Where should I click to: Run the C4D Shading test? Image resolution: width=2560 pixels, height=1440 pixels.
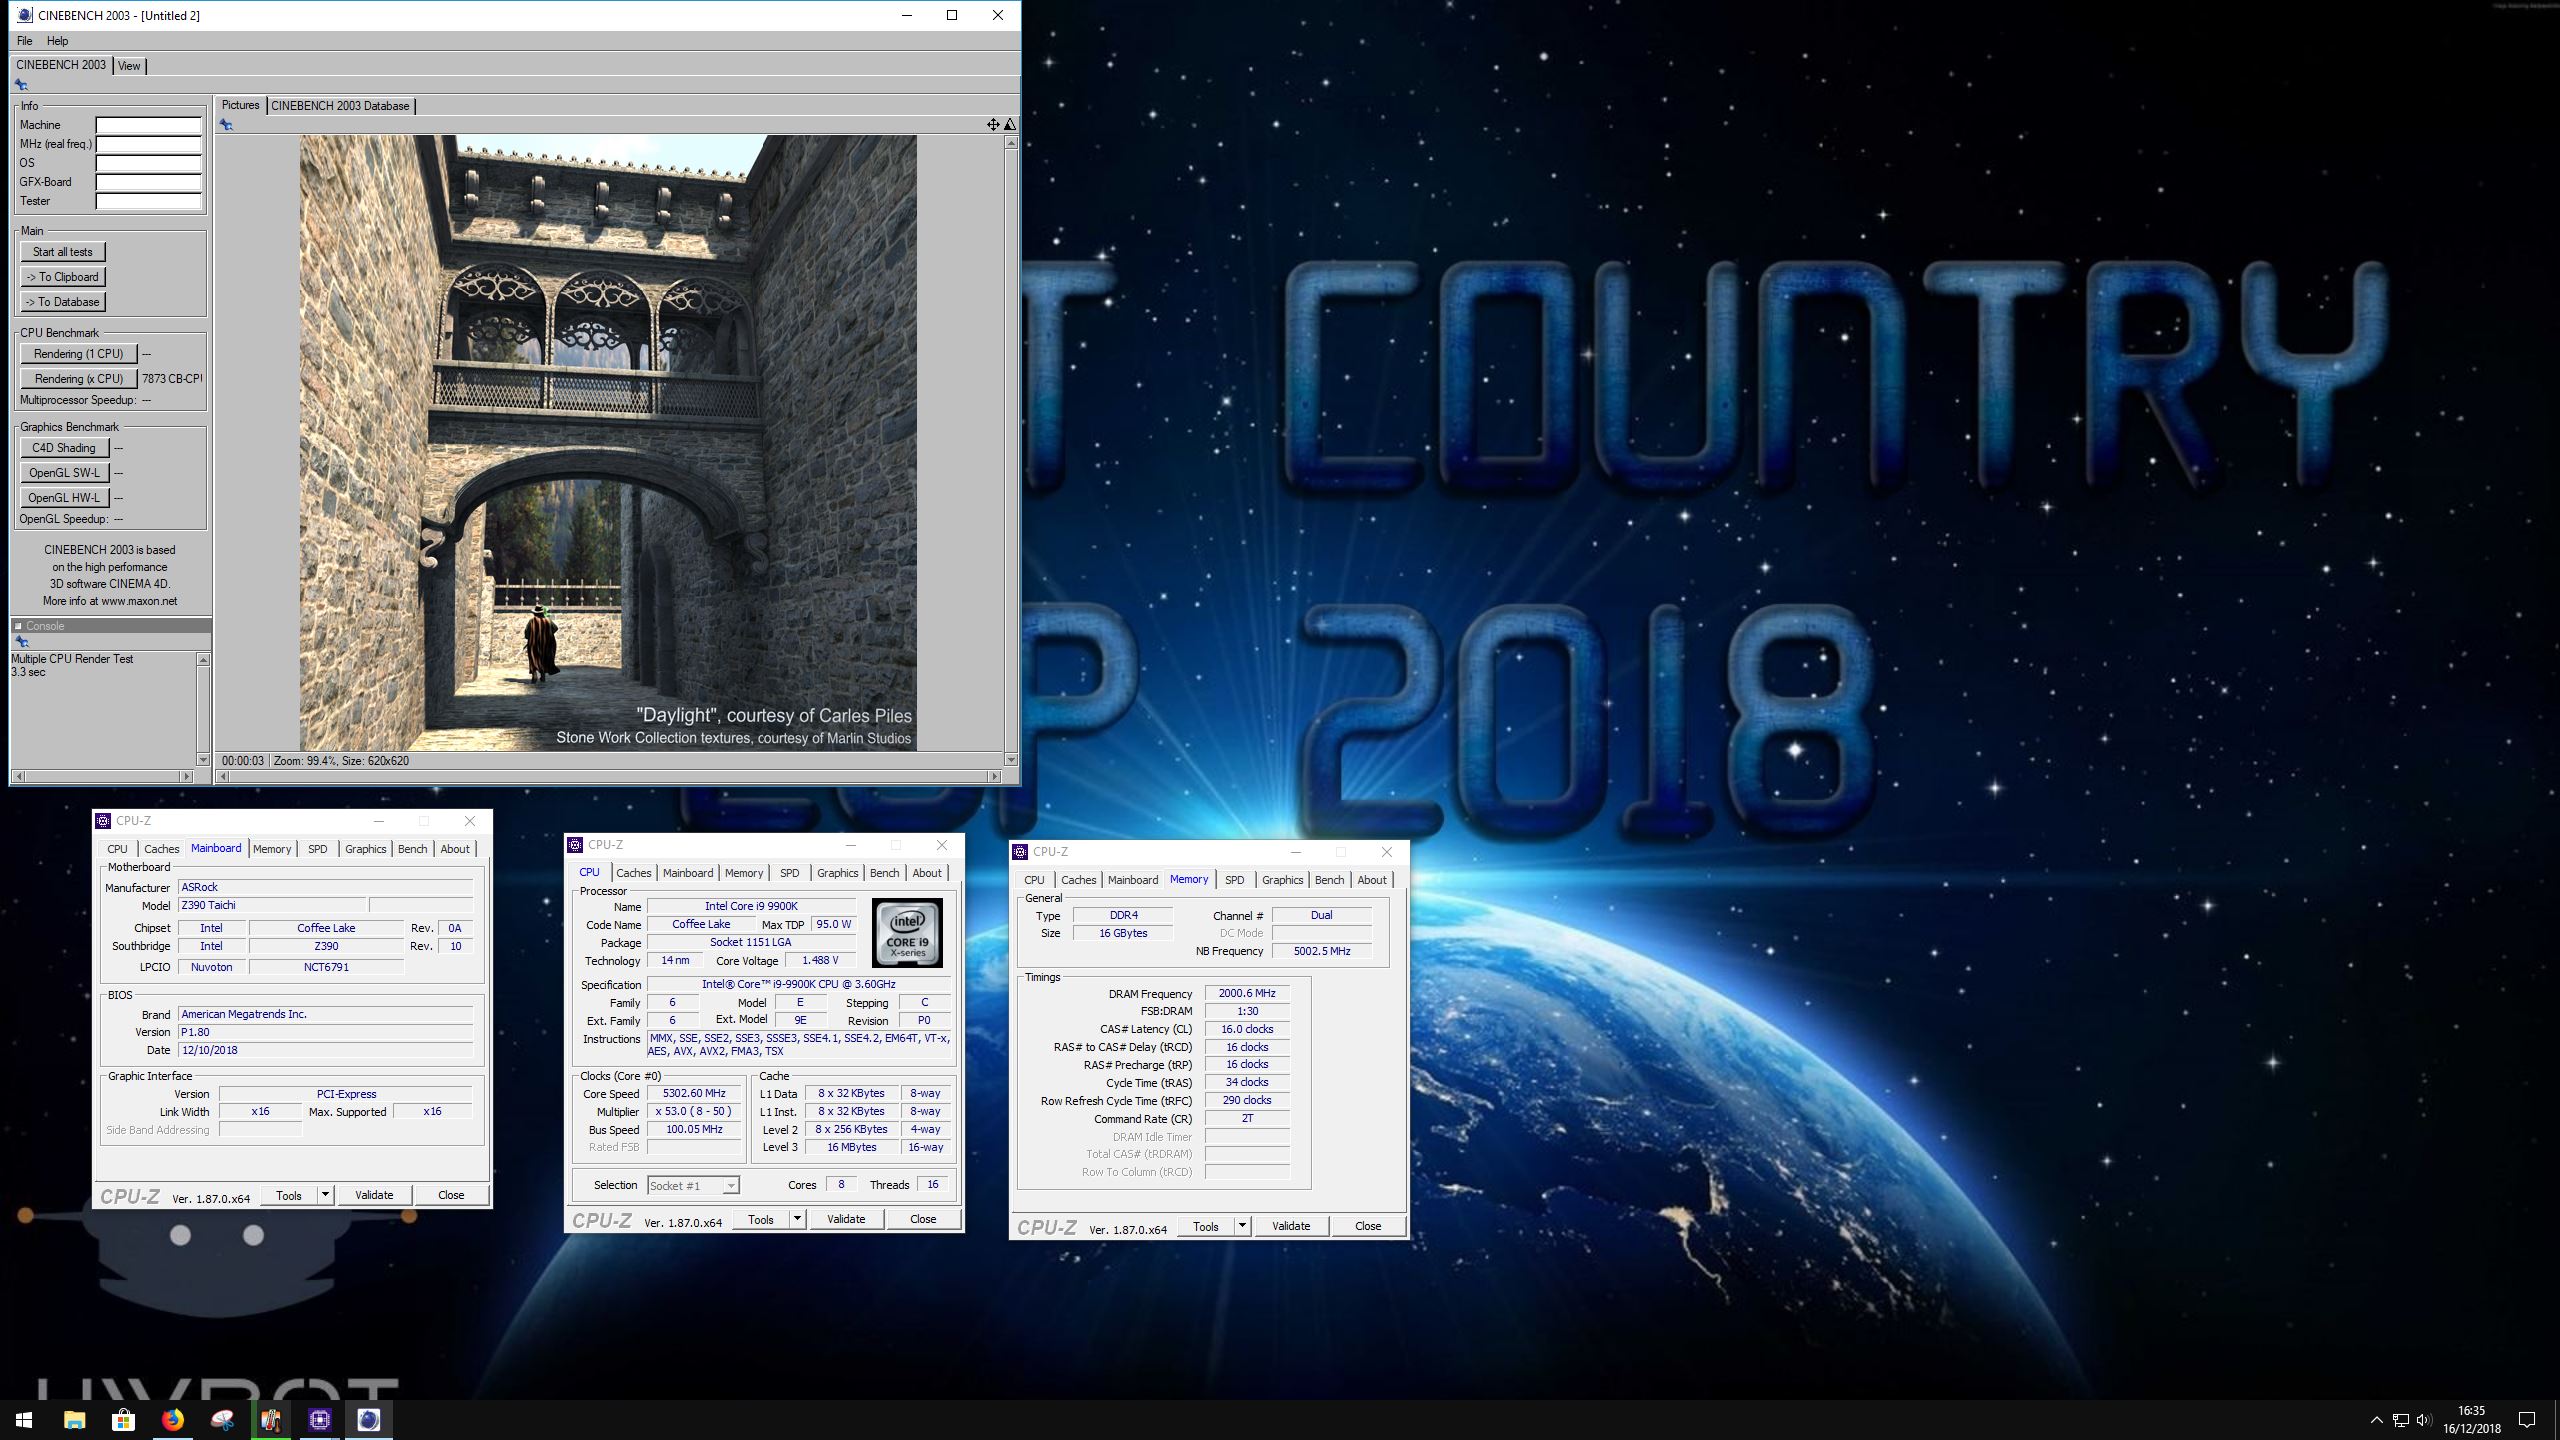point(64,448)
